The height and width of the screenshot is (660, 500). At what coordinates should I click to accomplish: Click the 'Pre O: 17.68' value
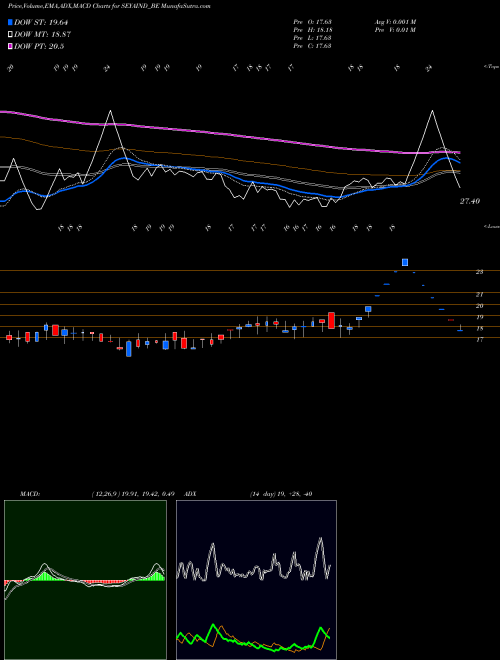click(312, 21)
